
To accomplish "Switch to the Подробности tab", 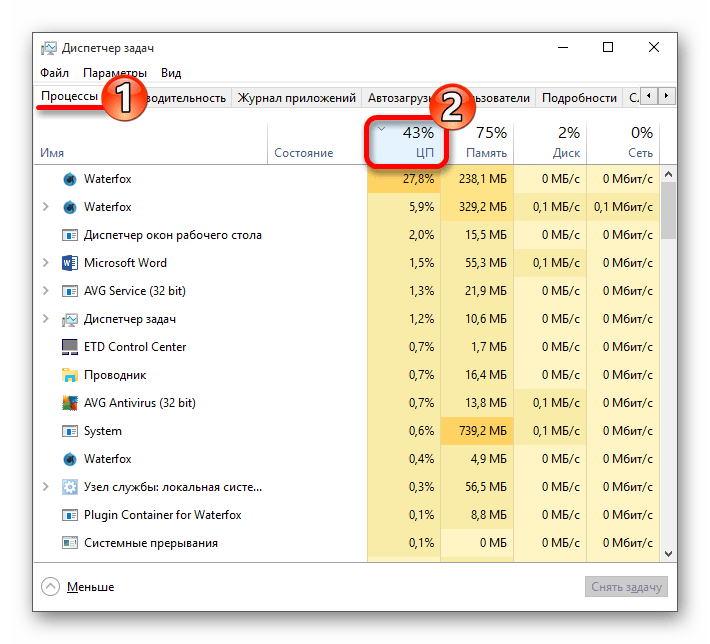I will (579, 98).
